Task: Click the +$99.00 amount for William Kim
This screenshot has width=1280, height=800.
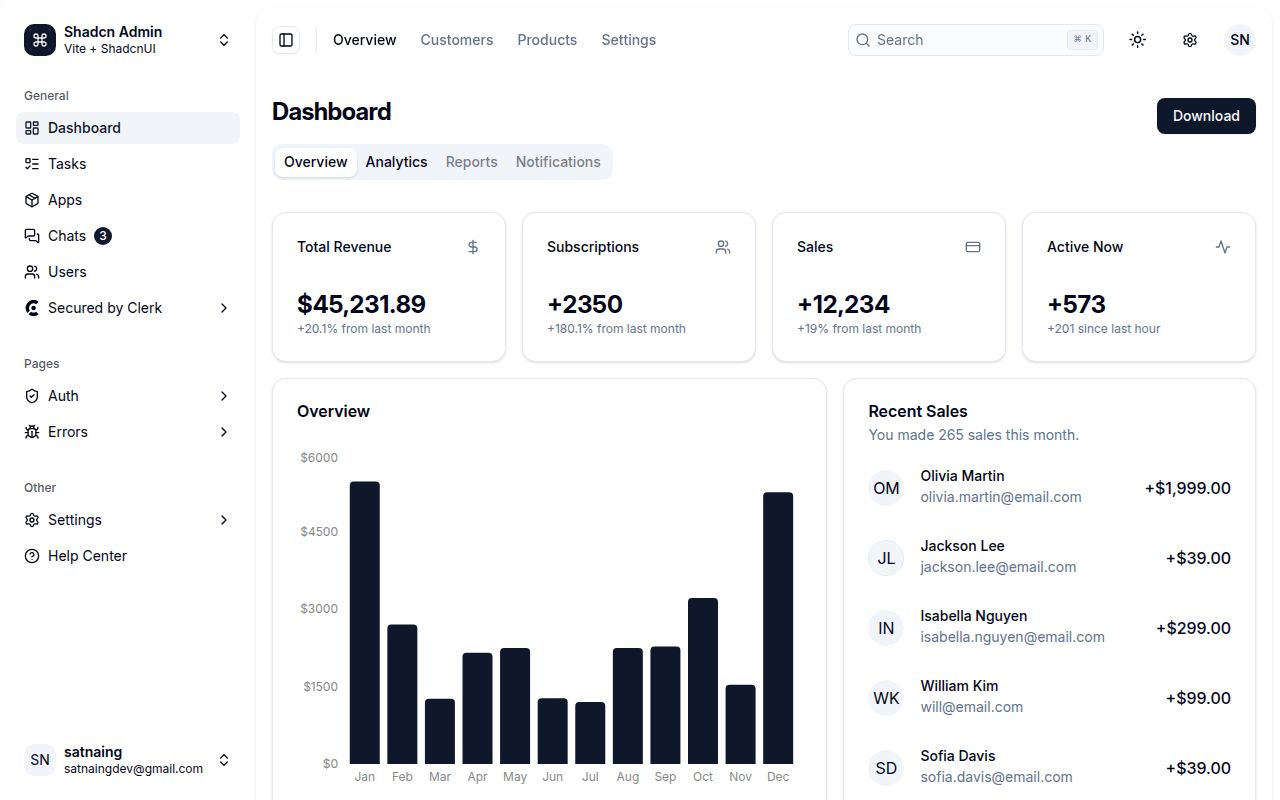Action: click(1198, 698)
